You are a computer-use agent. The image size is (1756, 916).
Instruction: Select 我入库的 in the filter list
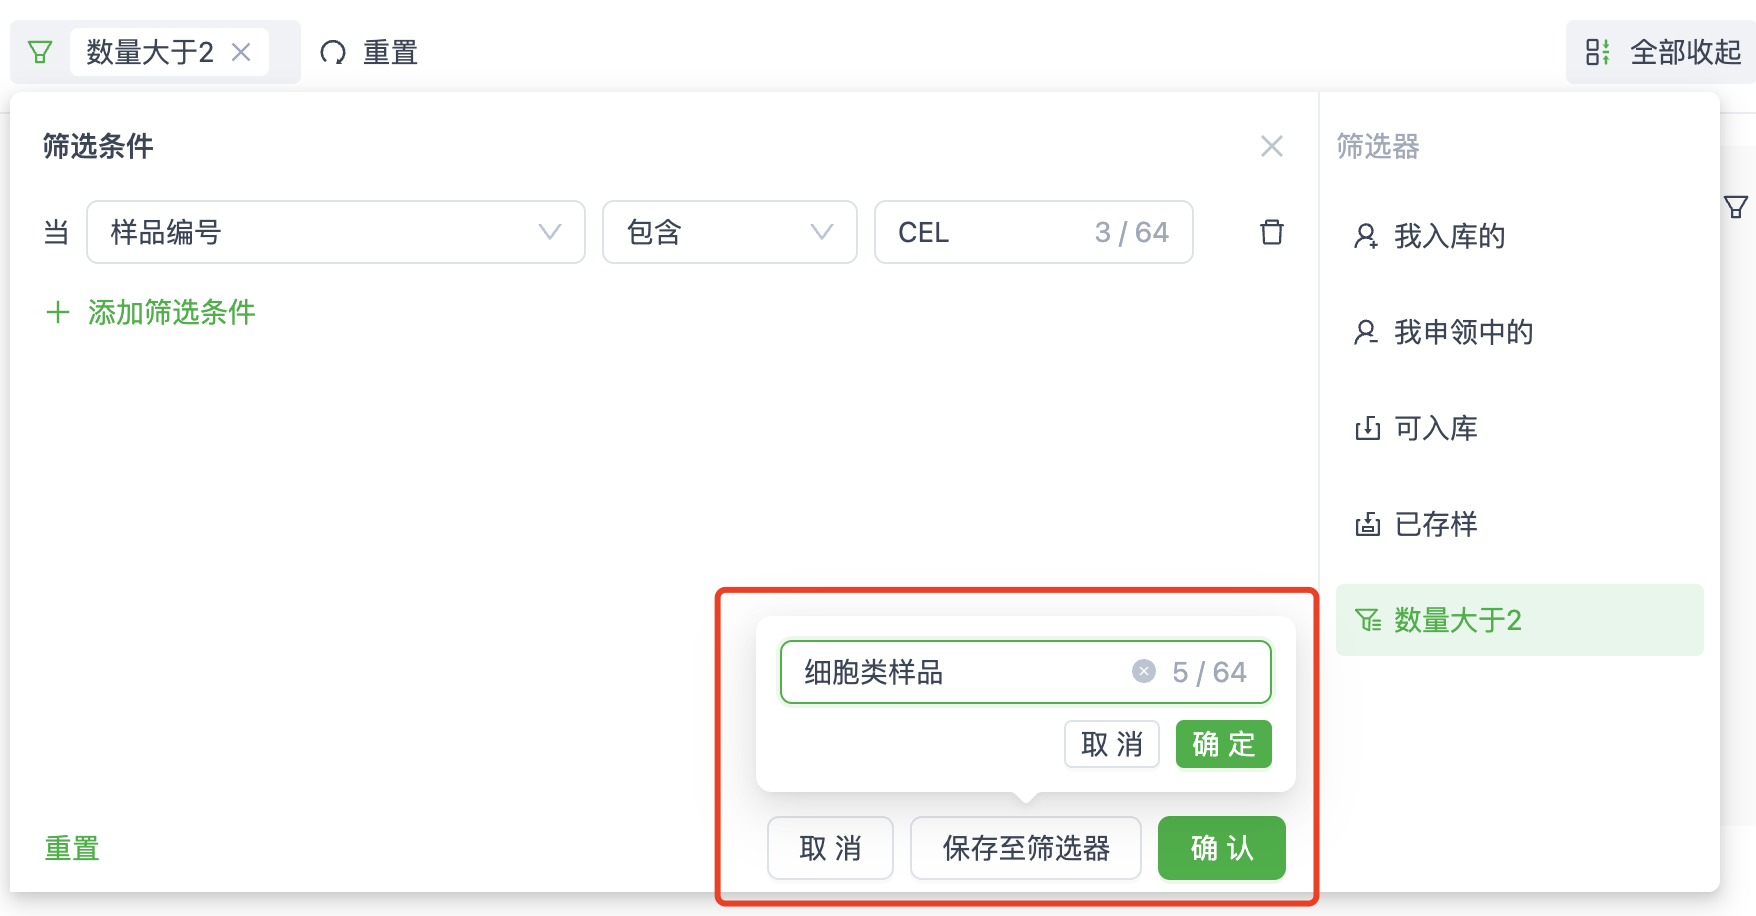(x=1449, y=237)
